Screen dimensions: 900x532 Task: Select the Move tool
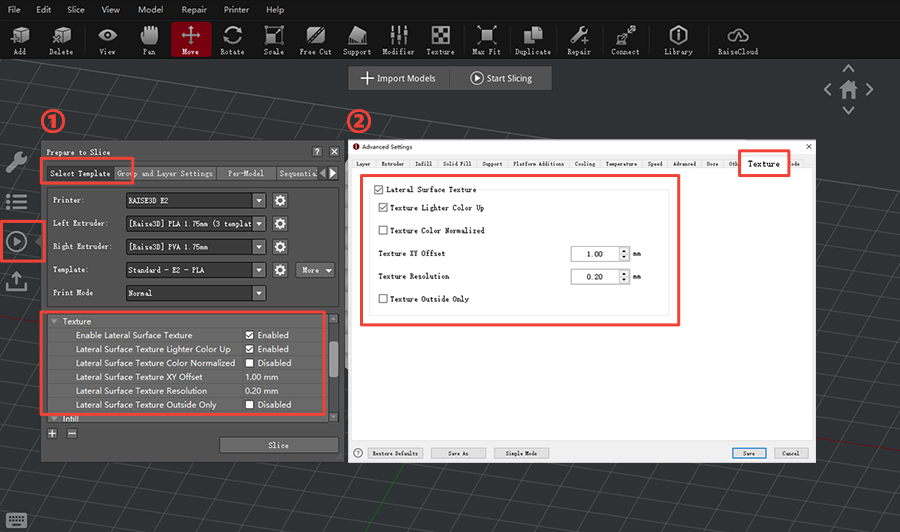point(191,40)
